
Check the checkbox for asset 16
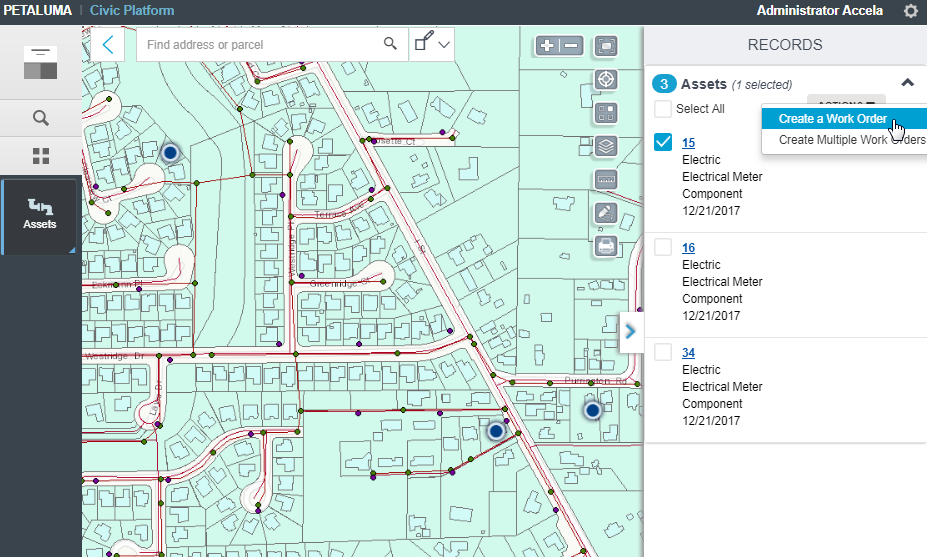click(x=663, y=247)
